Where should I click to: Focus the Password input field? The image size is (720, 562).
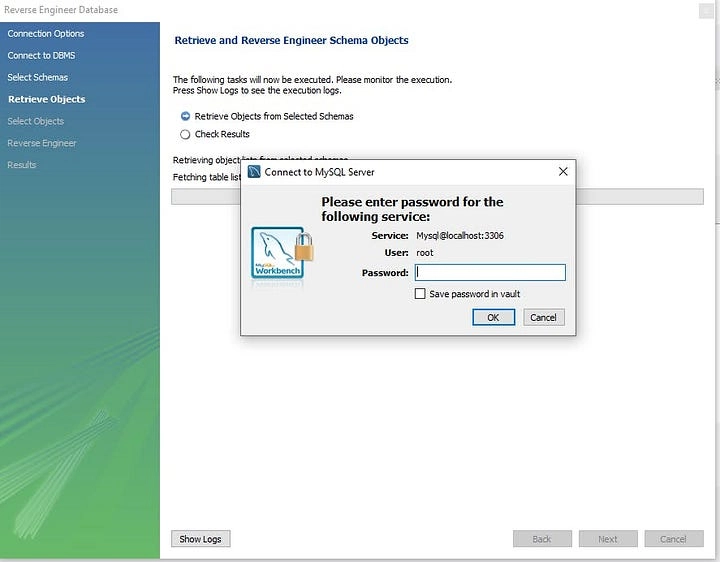490,272
